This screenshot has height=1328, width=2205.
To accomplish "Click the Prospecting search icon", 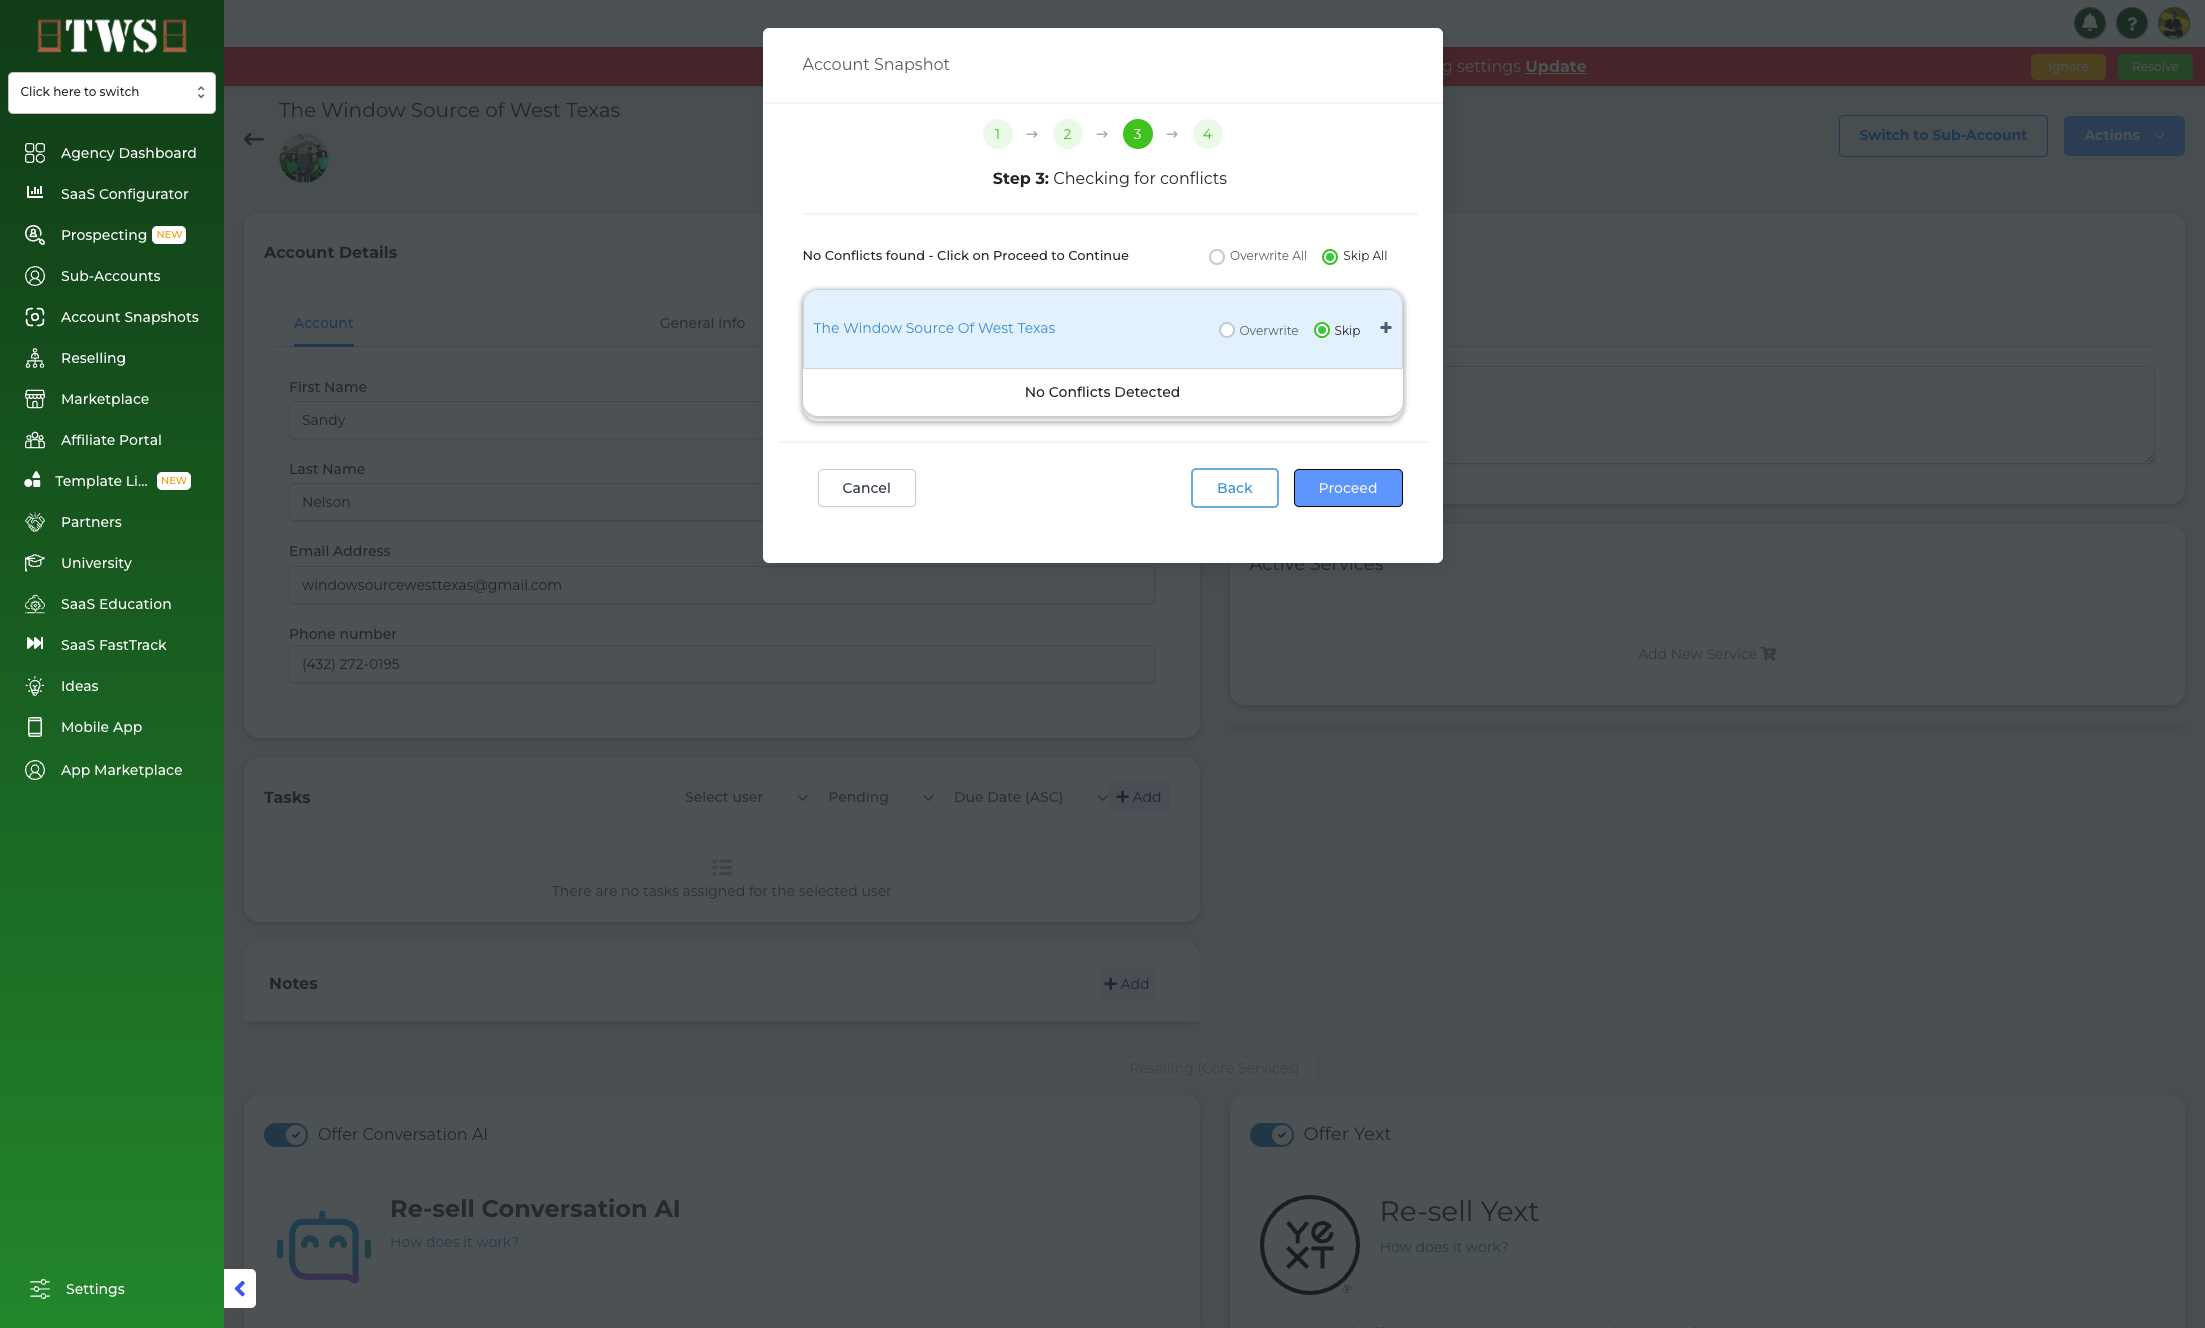I will click(x=35, y=234).
